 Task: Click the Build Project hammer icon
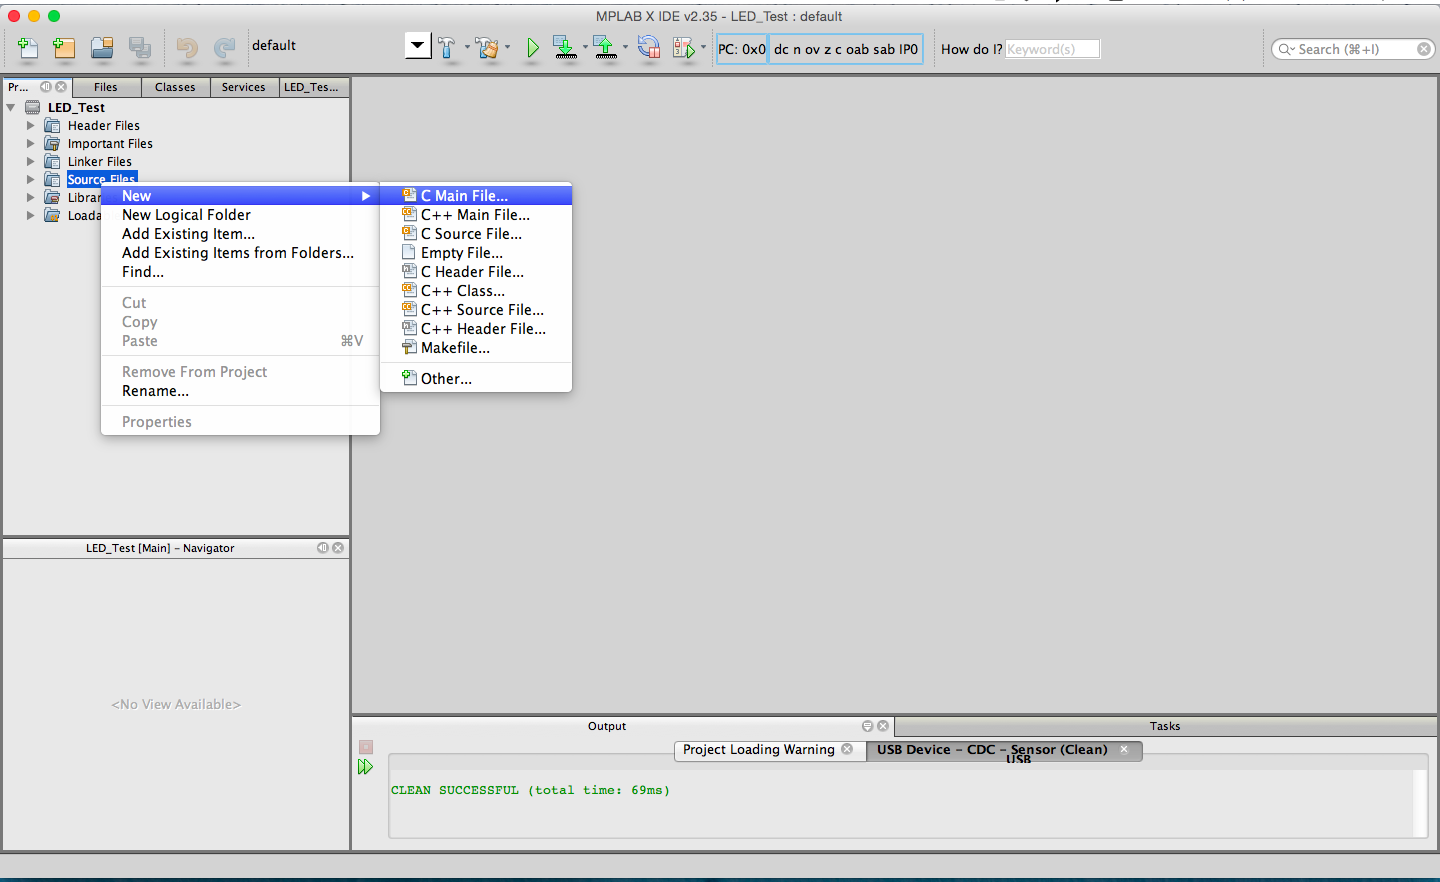pyautogui.click(x=446, y=47)
